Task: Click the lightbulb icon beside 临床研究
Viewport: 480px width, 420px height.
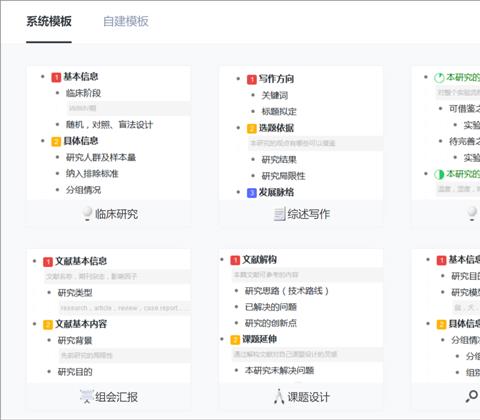Action: pyautogui.click(x=87, y=214)
